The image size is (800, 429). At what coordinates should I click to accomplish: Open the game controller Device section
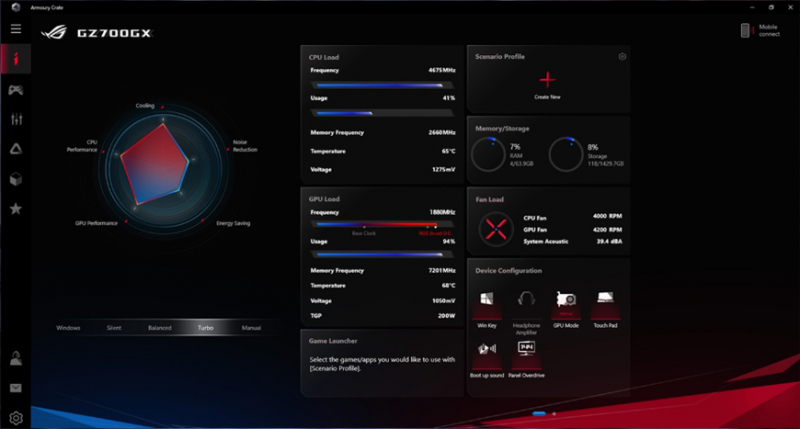(x=16, y=90)
